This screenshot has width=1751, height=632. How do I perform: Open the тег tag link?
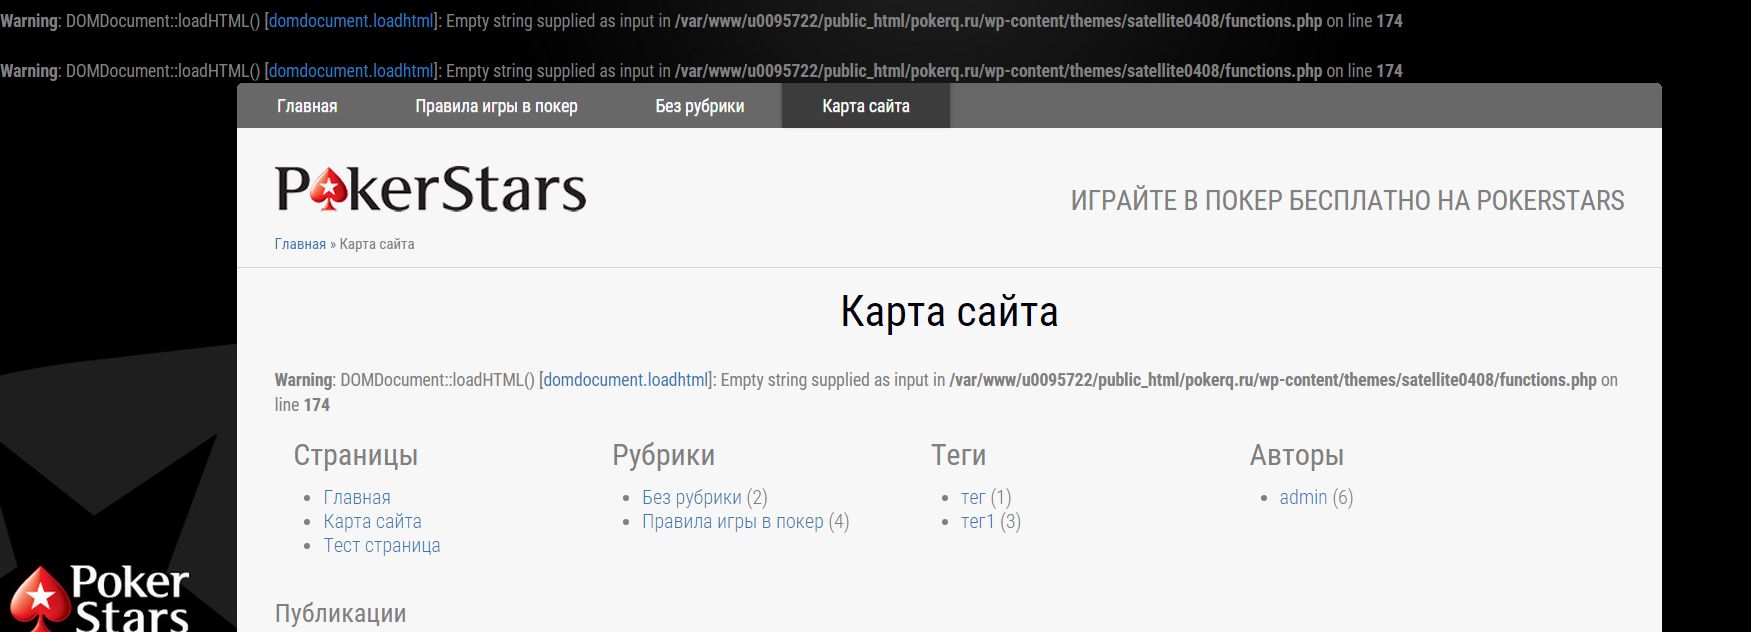[973, 497]
